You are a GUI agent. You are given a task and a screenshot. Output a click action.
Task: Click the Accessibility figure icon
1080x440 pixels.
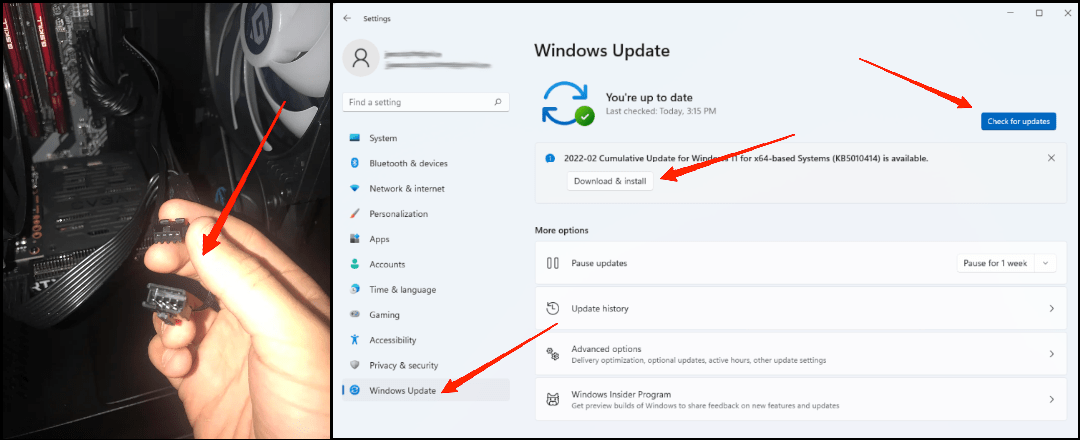tap(355, 339)
